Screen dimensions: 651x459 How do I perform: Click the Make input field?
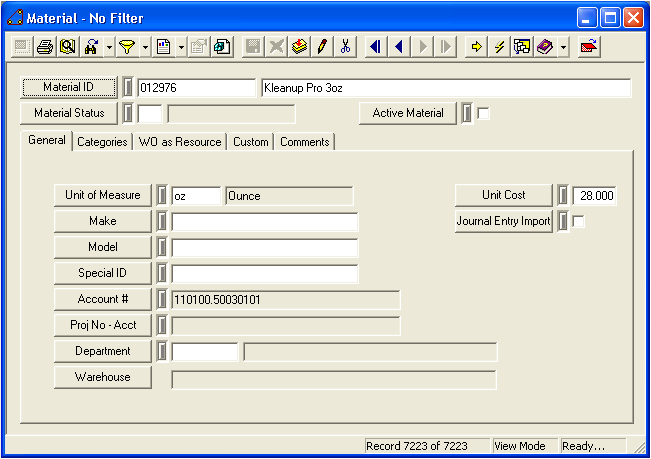point(264,222)
